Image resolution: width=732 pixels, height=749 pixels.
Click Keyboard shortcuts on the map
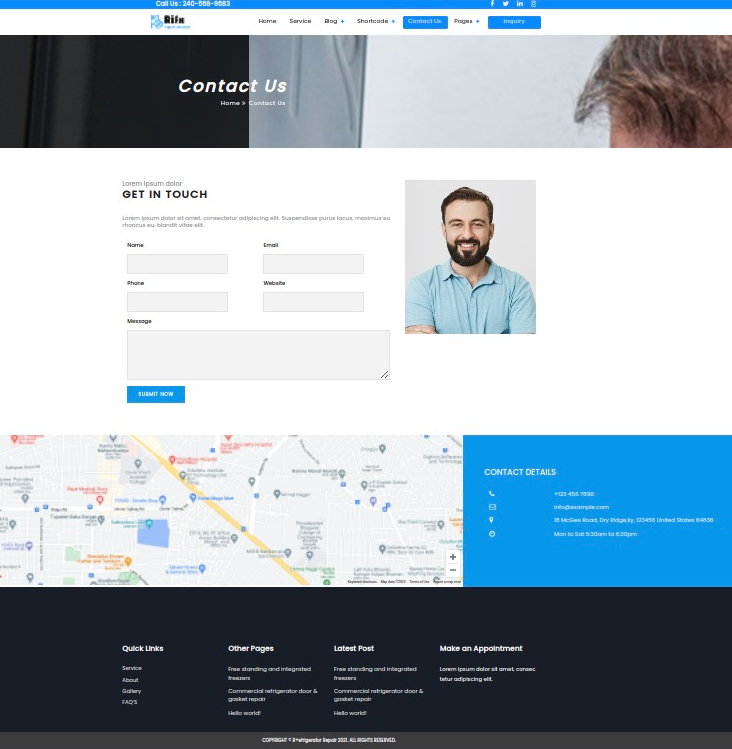362,581
